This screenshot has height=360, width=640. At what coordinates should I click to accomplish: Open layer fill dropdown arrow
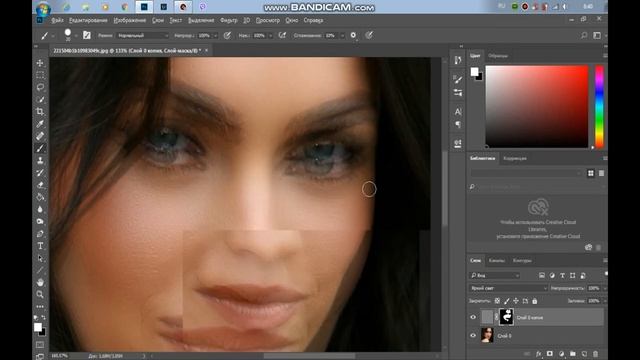[x=605, y=301]
